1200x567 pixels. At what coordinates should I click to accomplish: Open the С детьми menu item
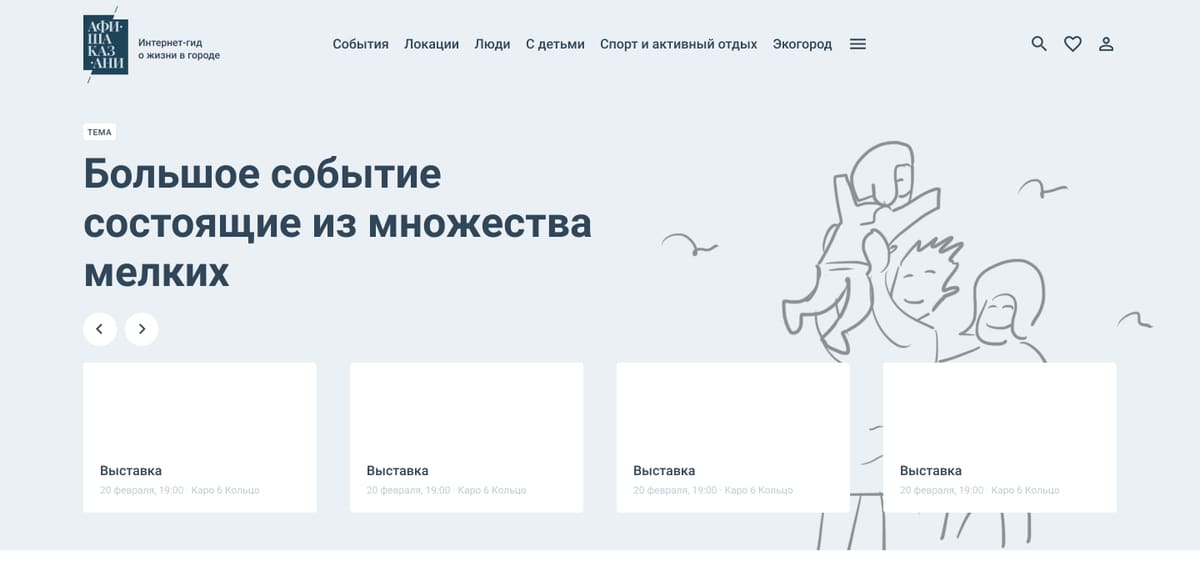[x=555, y=44]
